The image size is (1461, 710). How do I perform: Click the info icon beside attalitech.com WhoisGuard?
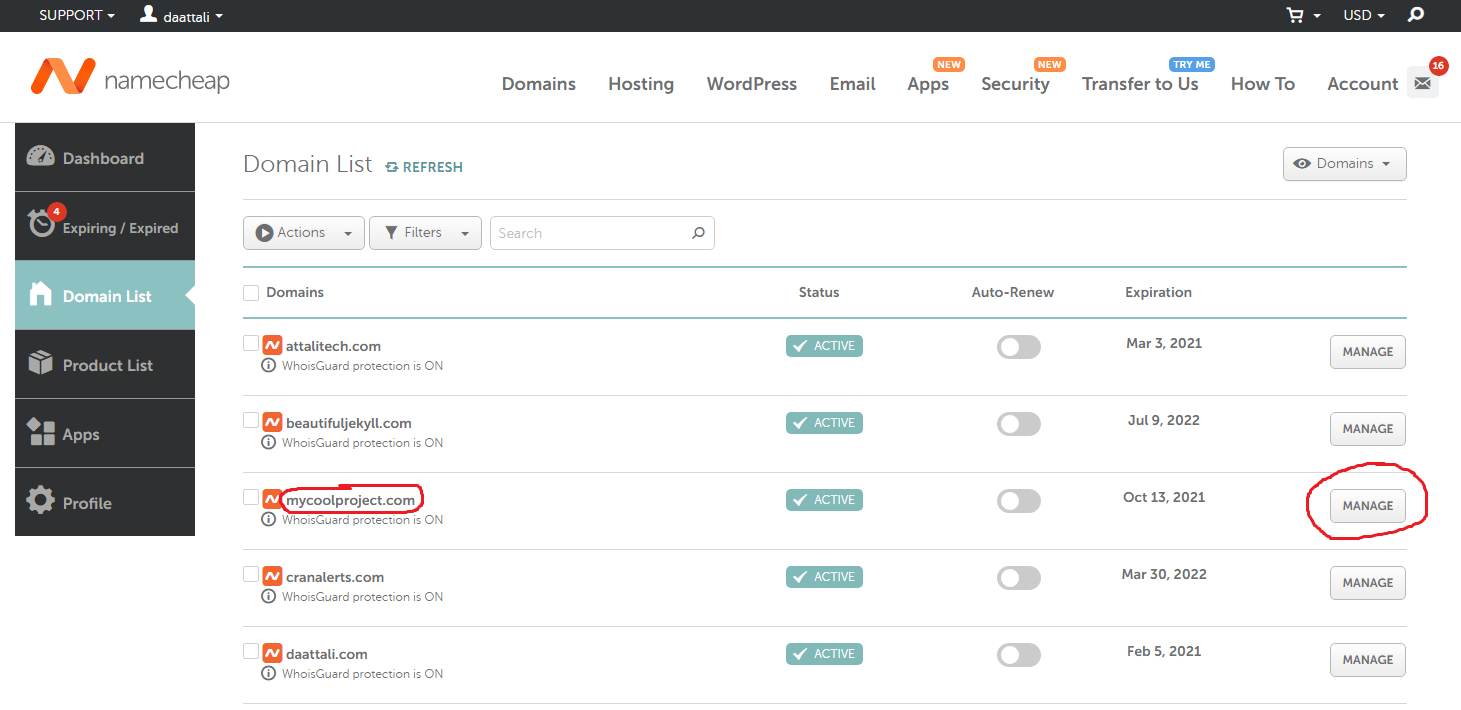(x=268, y=365)
